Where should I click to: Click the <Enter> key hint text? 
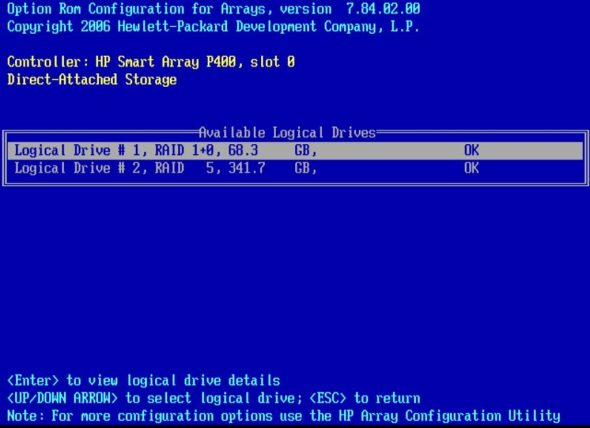pos(33,381)
